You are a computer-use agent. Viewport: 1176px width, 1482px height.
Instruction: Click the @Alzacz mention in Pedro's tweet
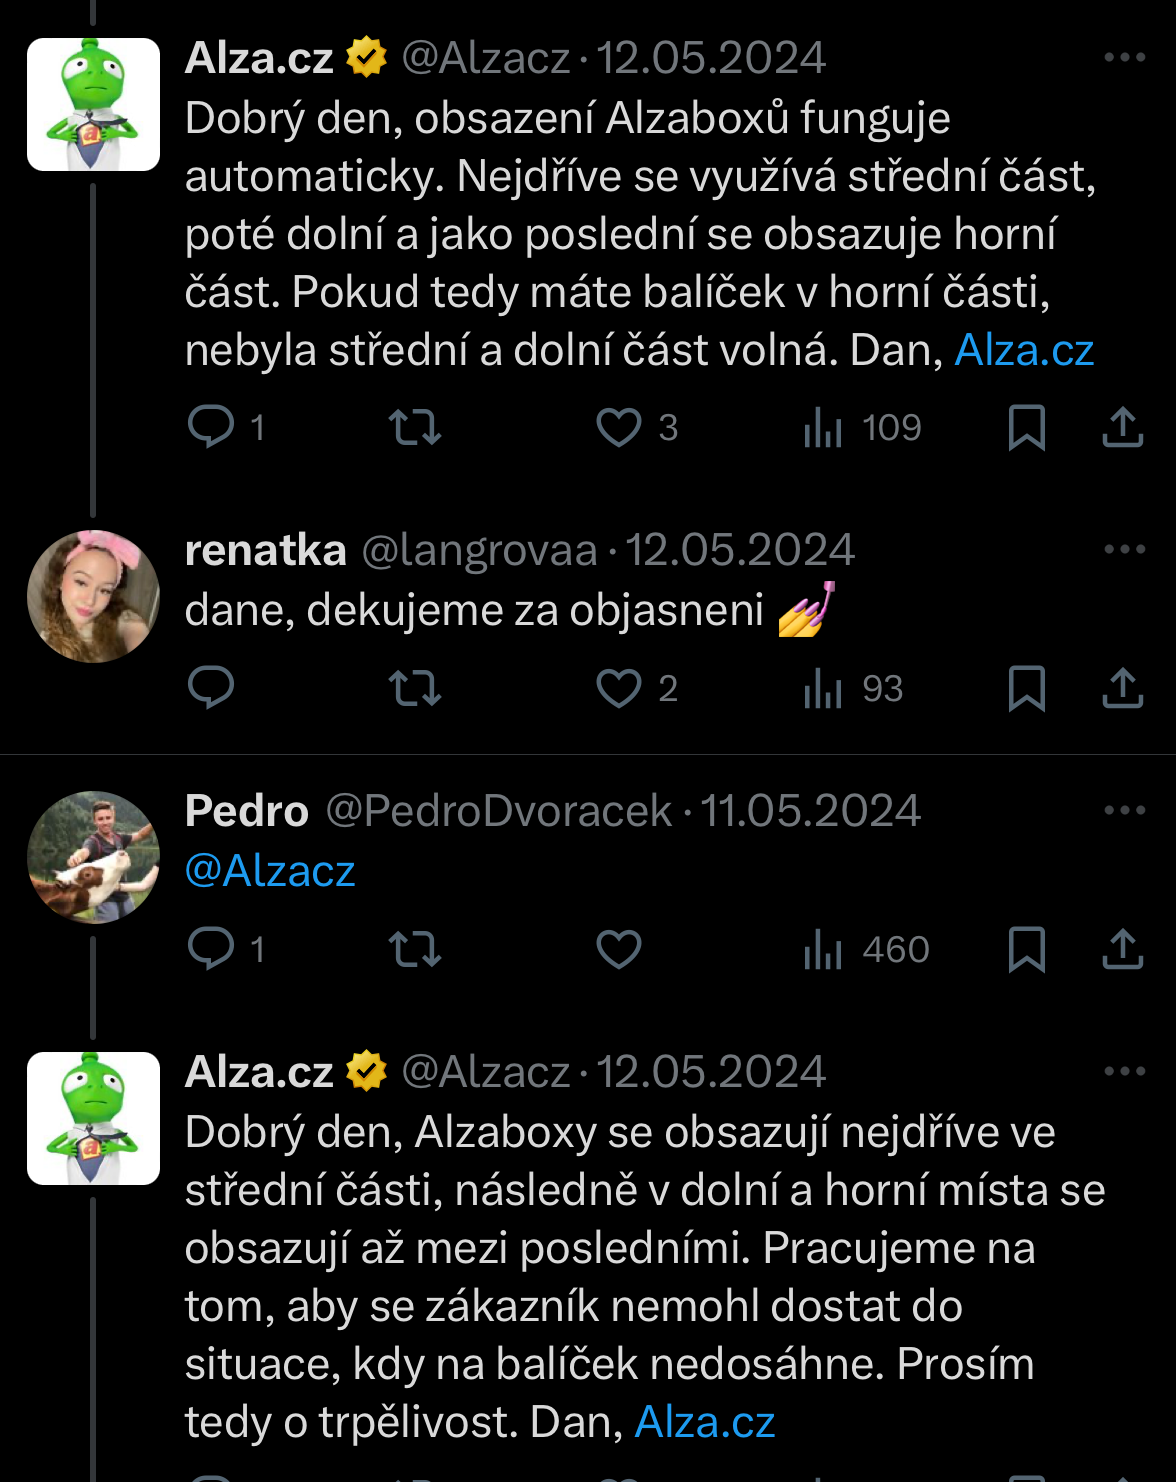pos(268,869)
